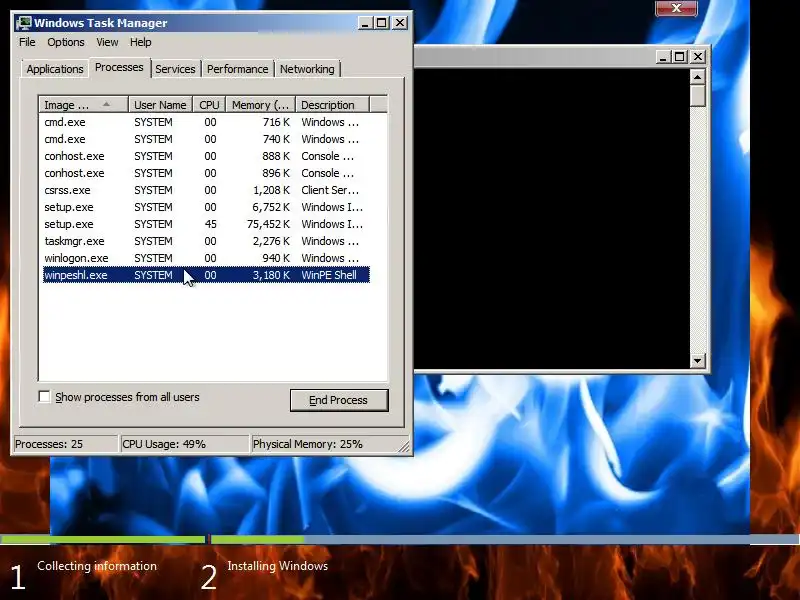The width and height of the screenshot is (800, 600).
Task: Click the End Process button
Action: pyautogui.click(x=339, y=400)
